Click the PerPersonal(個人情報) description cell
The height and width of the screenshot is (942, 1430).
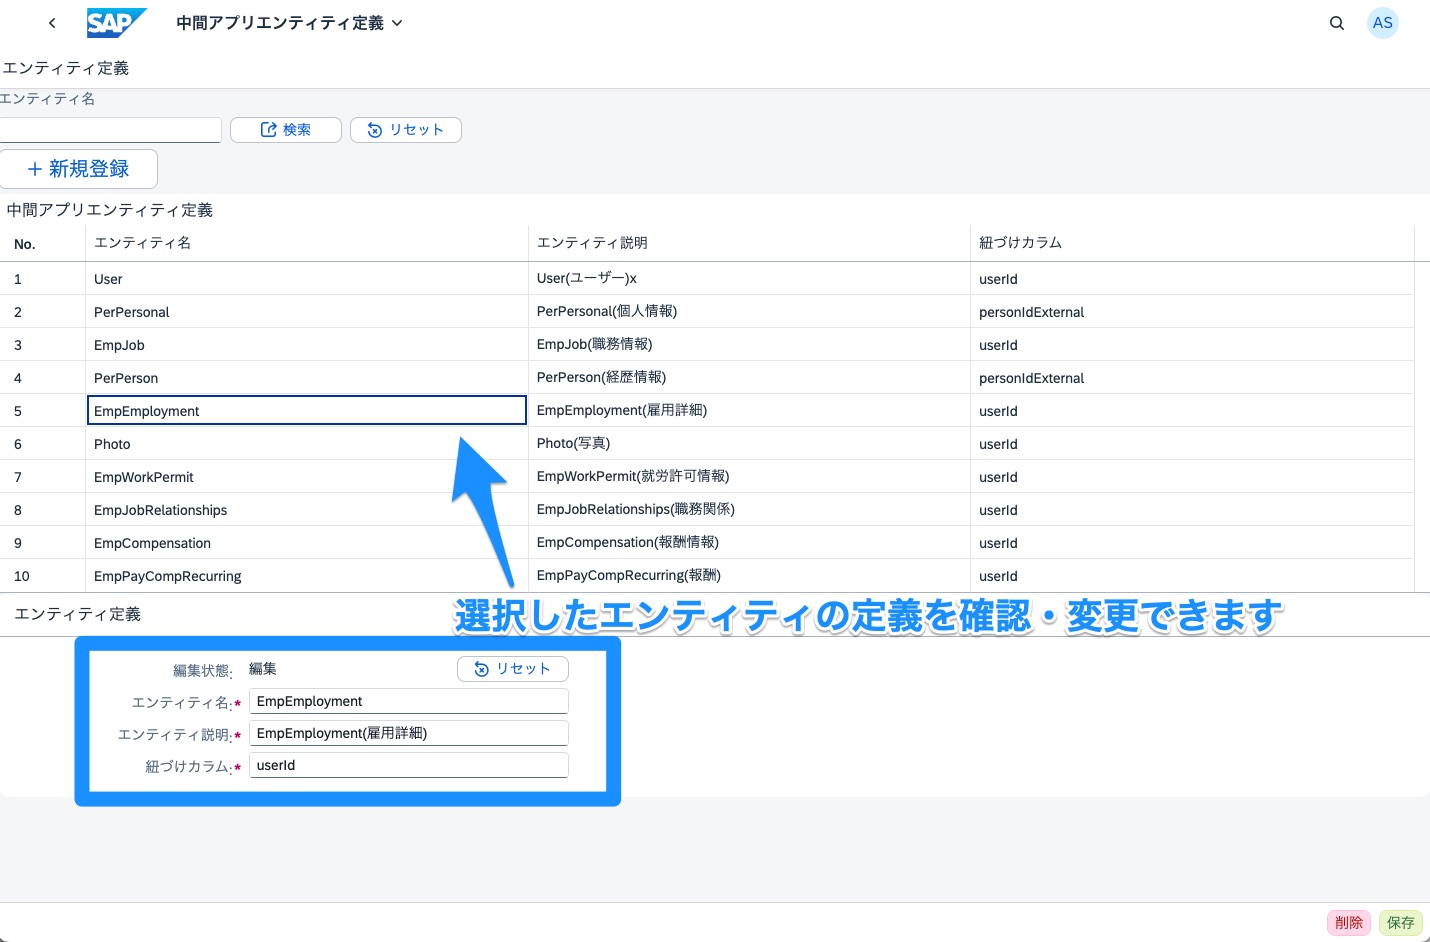[749, 312]
